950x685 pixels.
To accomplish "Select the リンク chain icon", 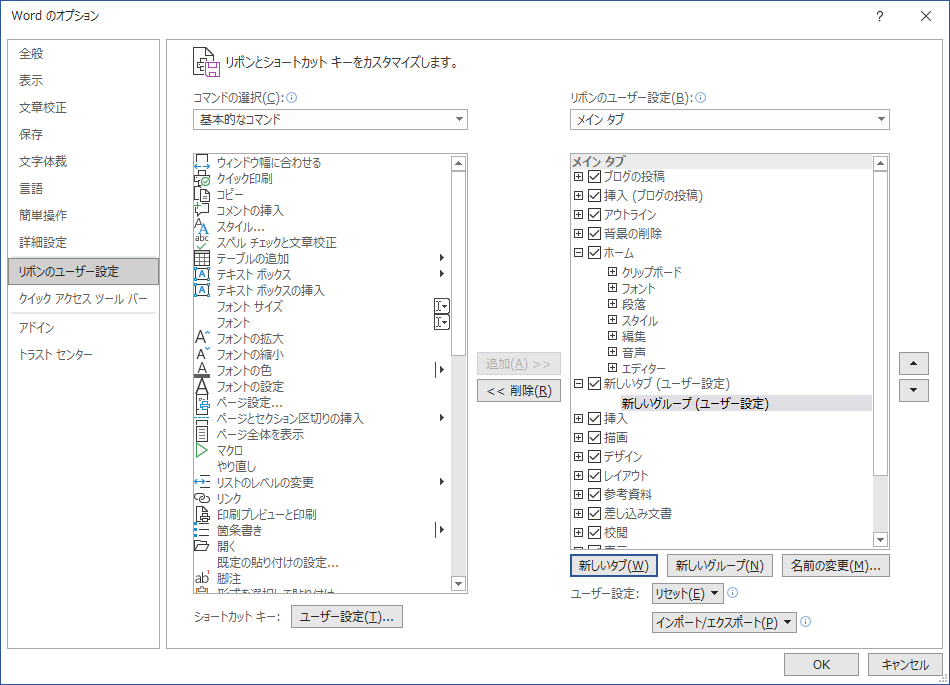I will click(202, 498).
